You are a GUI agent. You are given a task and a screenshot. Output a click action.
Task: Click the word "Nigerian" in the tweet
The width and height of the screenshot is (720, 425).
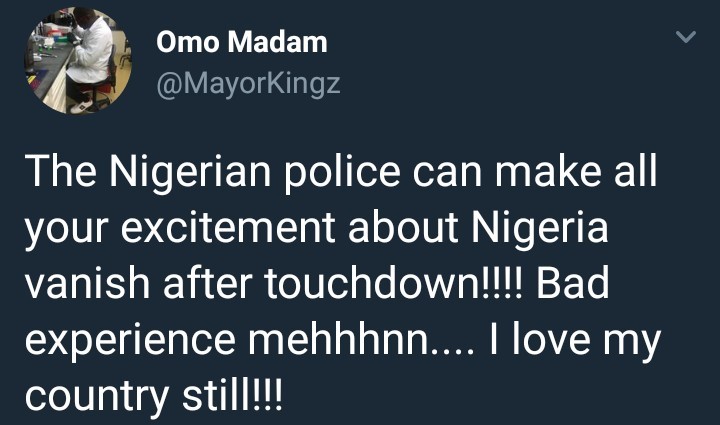197,174
